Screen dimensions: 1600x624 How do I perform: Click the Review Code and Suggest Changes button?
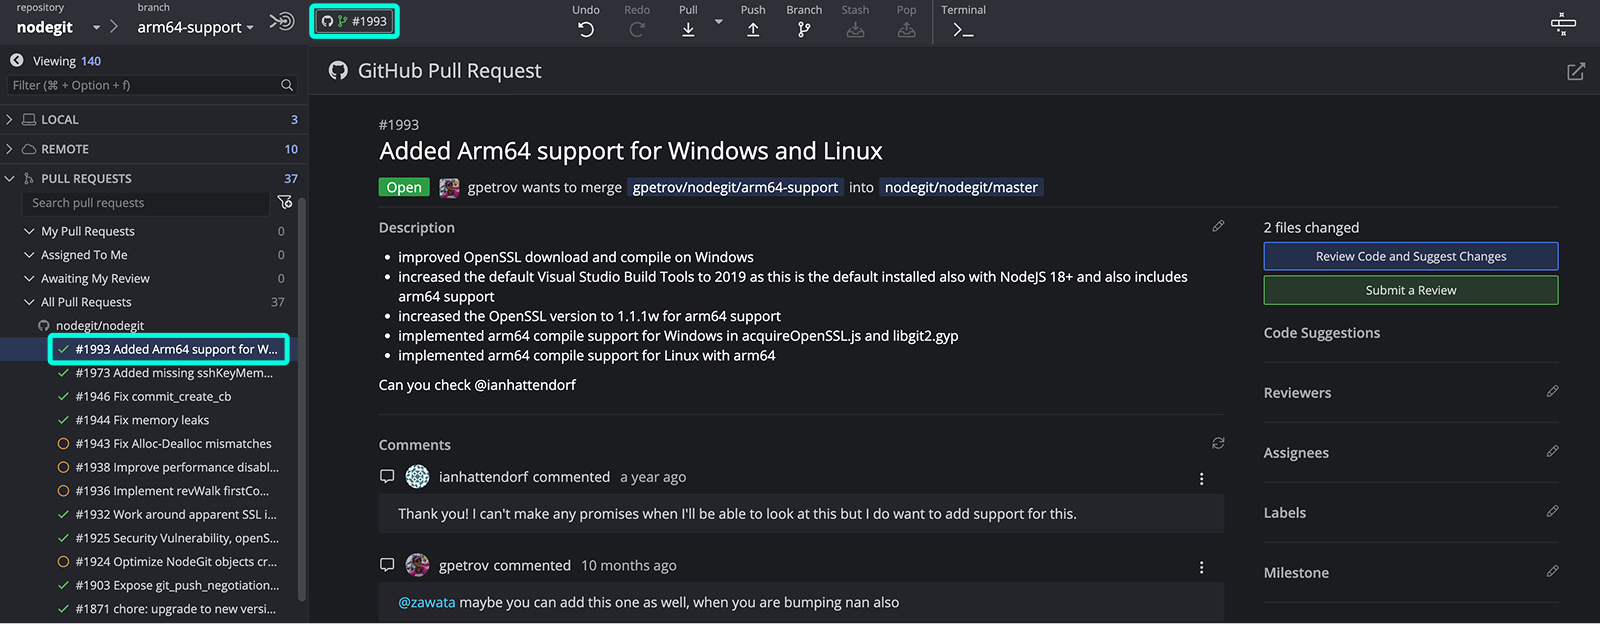tap(1410, 256)
